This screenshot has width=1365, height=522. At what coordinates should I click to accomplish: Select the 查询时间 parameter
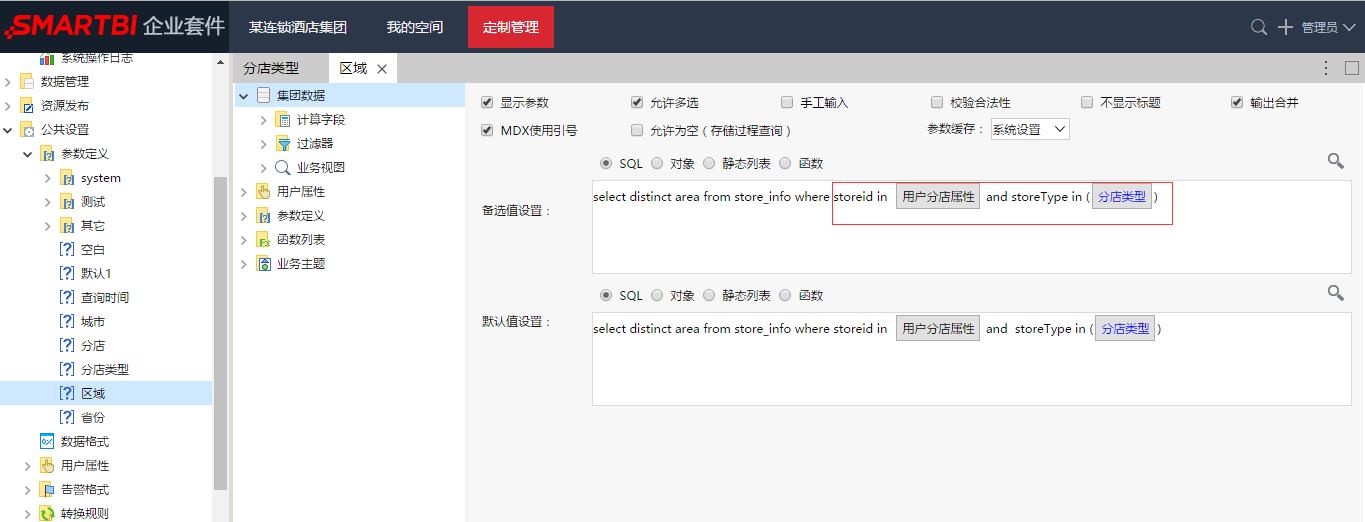pyautogui.click(x=105, y=298)
